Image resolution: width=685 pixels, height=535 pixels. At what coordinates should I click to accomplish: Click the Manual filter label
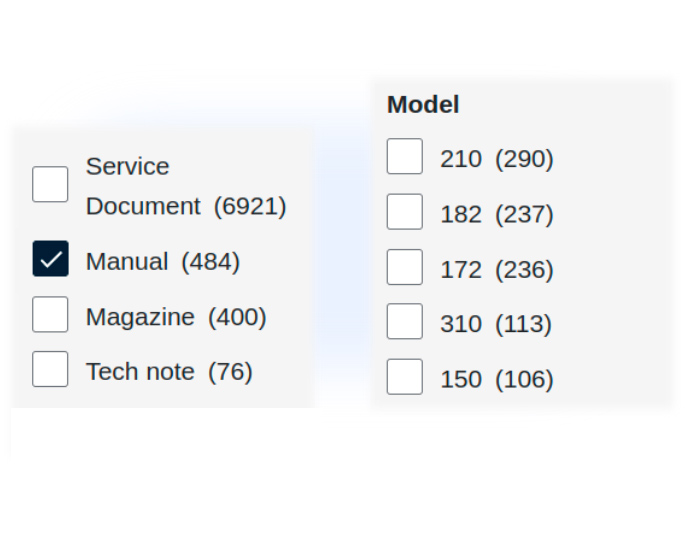127,262
